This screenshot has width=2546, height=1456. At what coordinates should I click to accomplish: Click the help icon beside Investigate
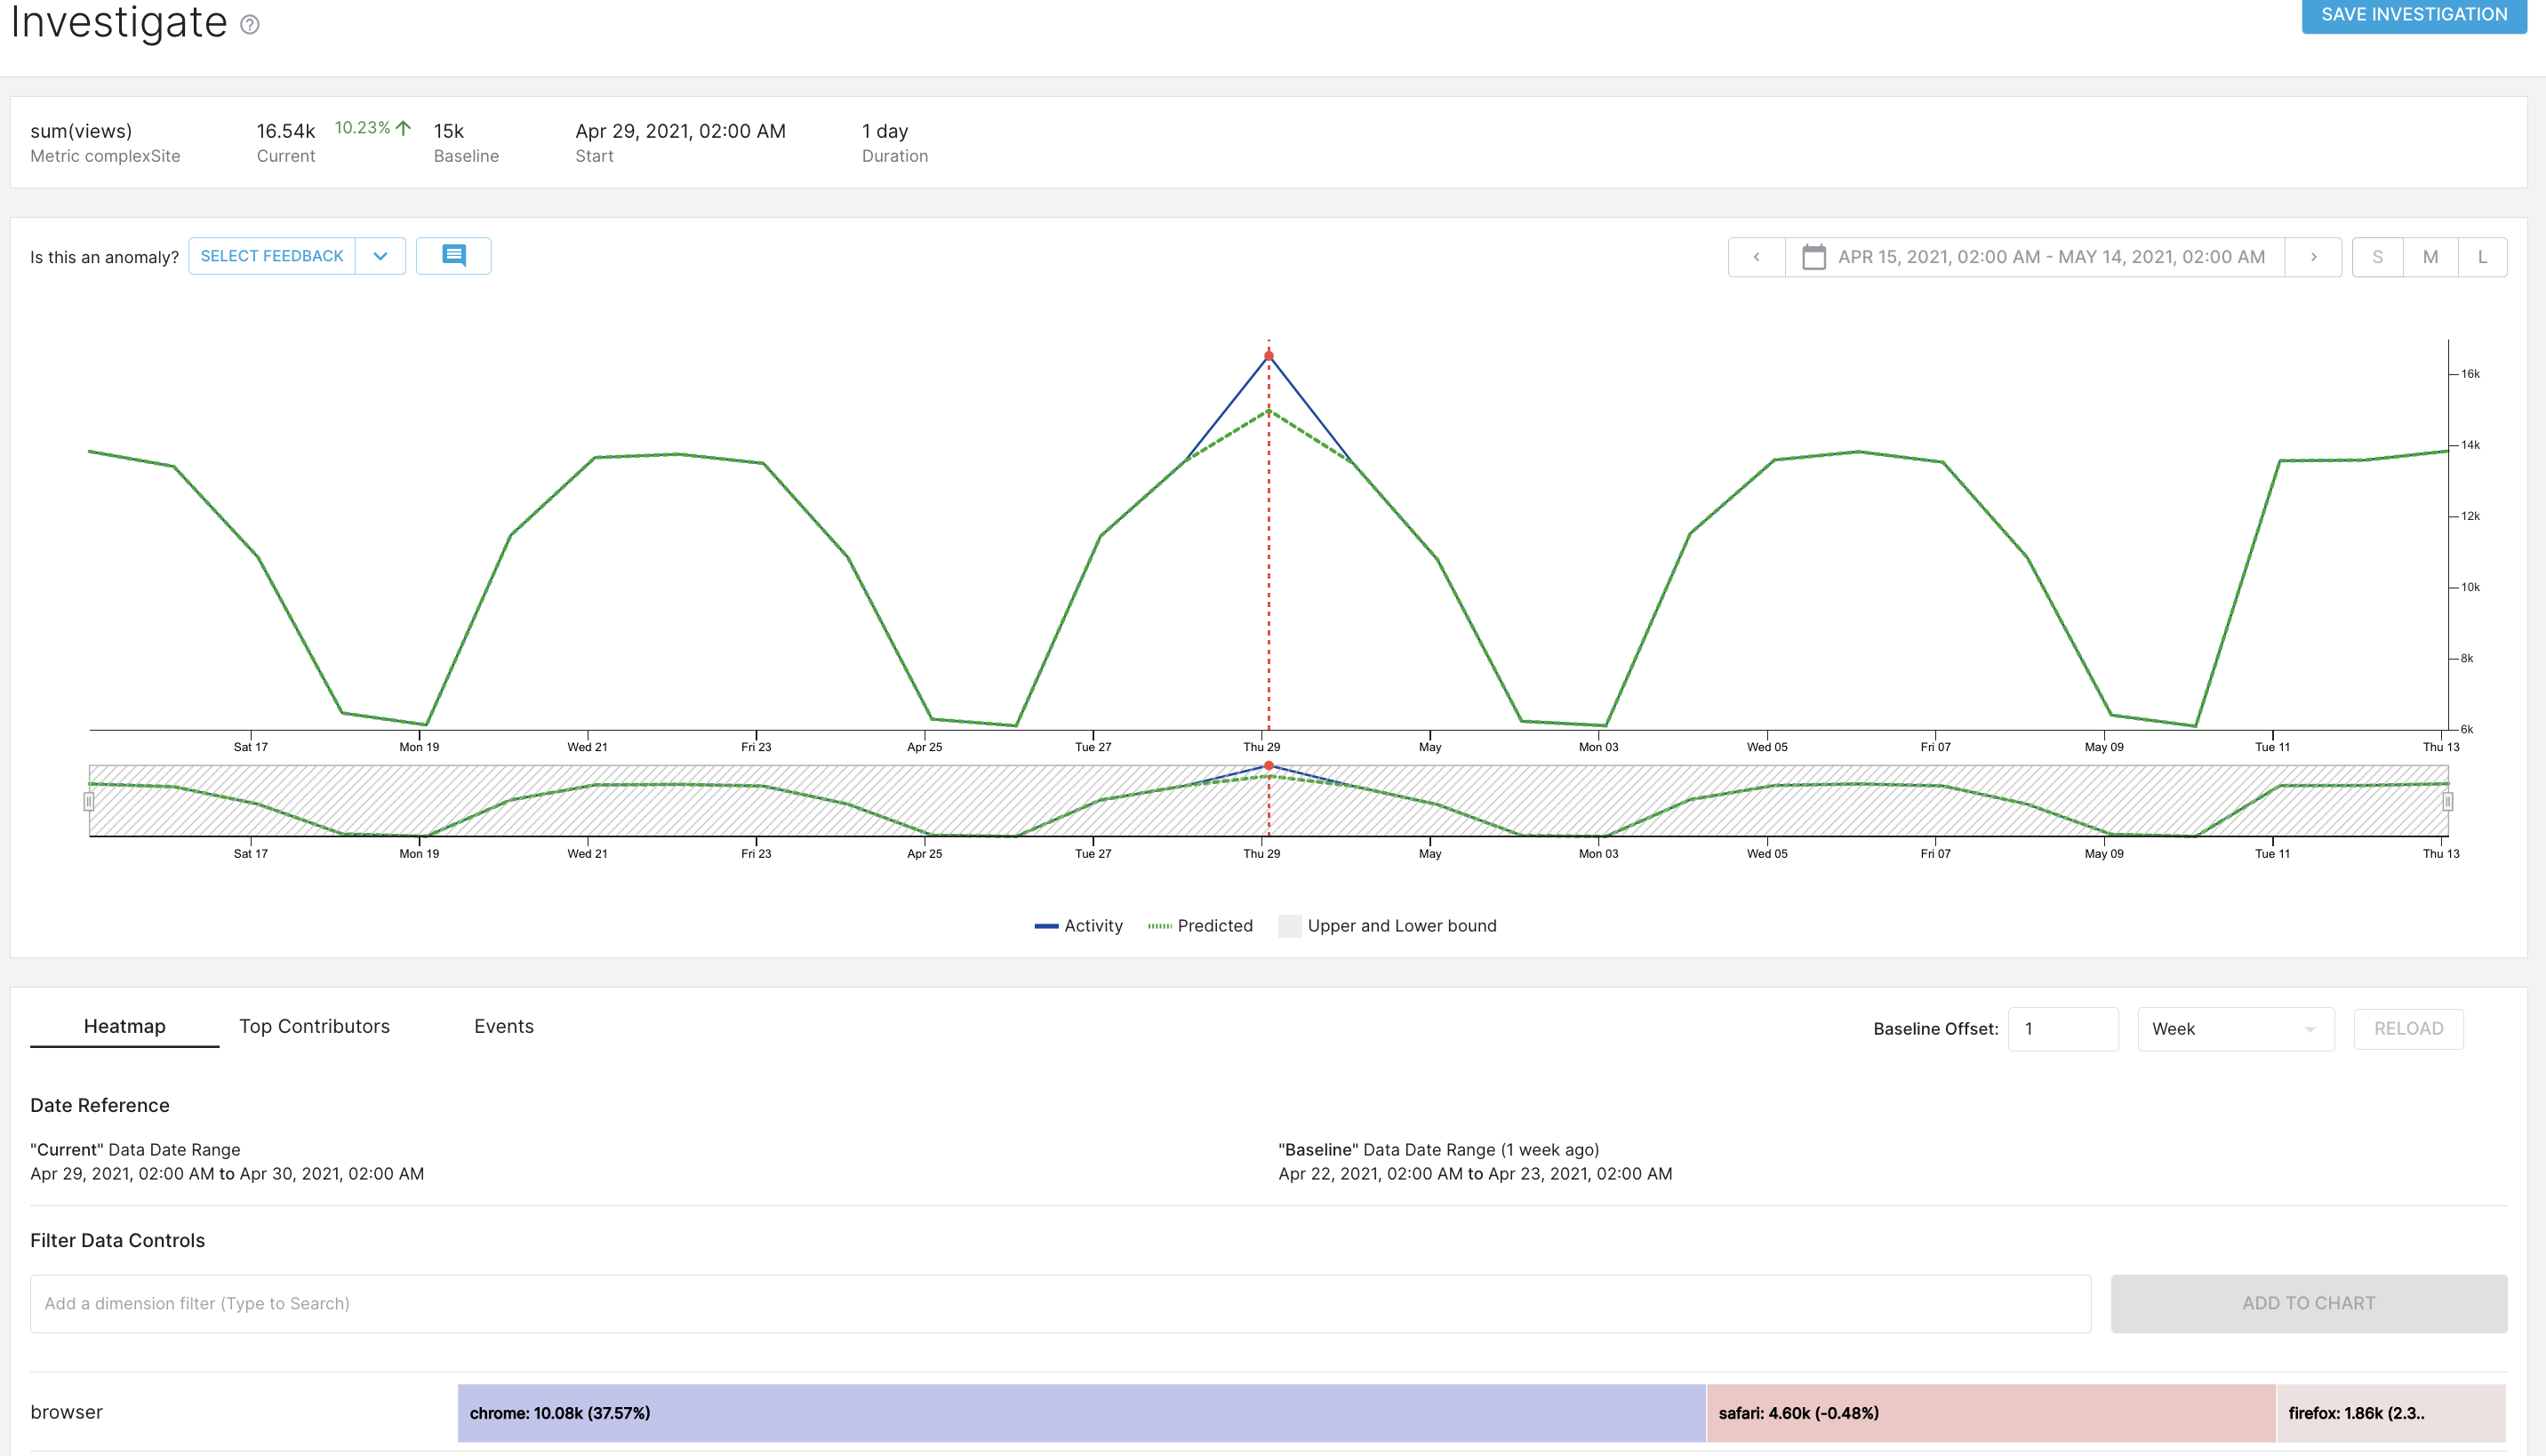(x=250, y=25)
